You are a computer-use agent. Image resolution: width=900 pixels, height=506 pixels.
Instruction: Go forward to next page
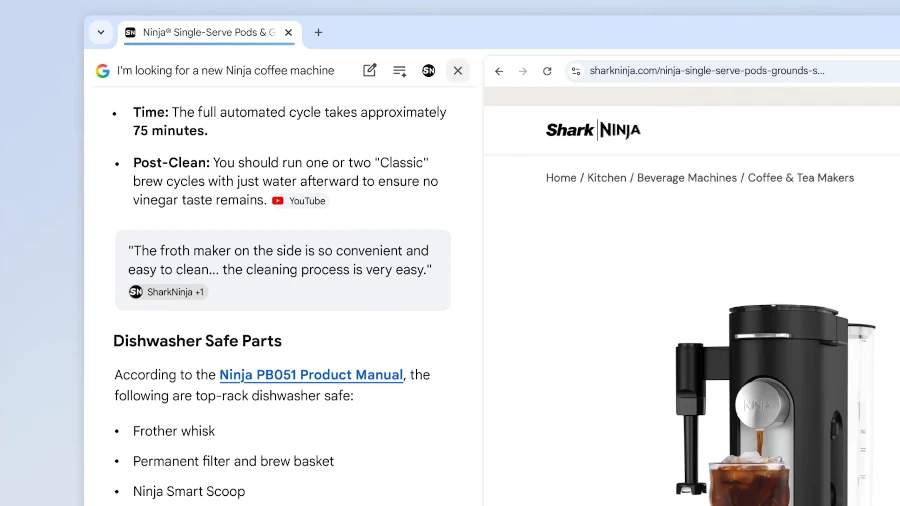pos(523,71)
